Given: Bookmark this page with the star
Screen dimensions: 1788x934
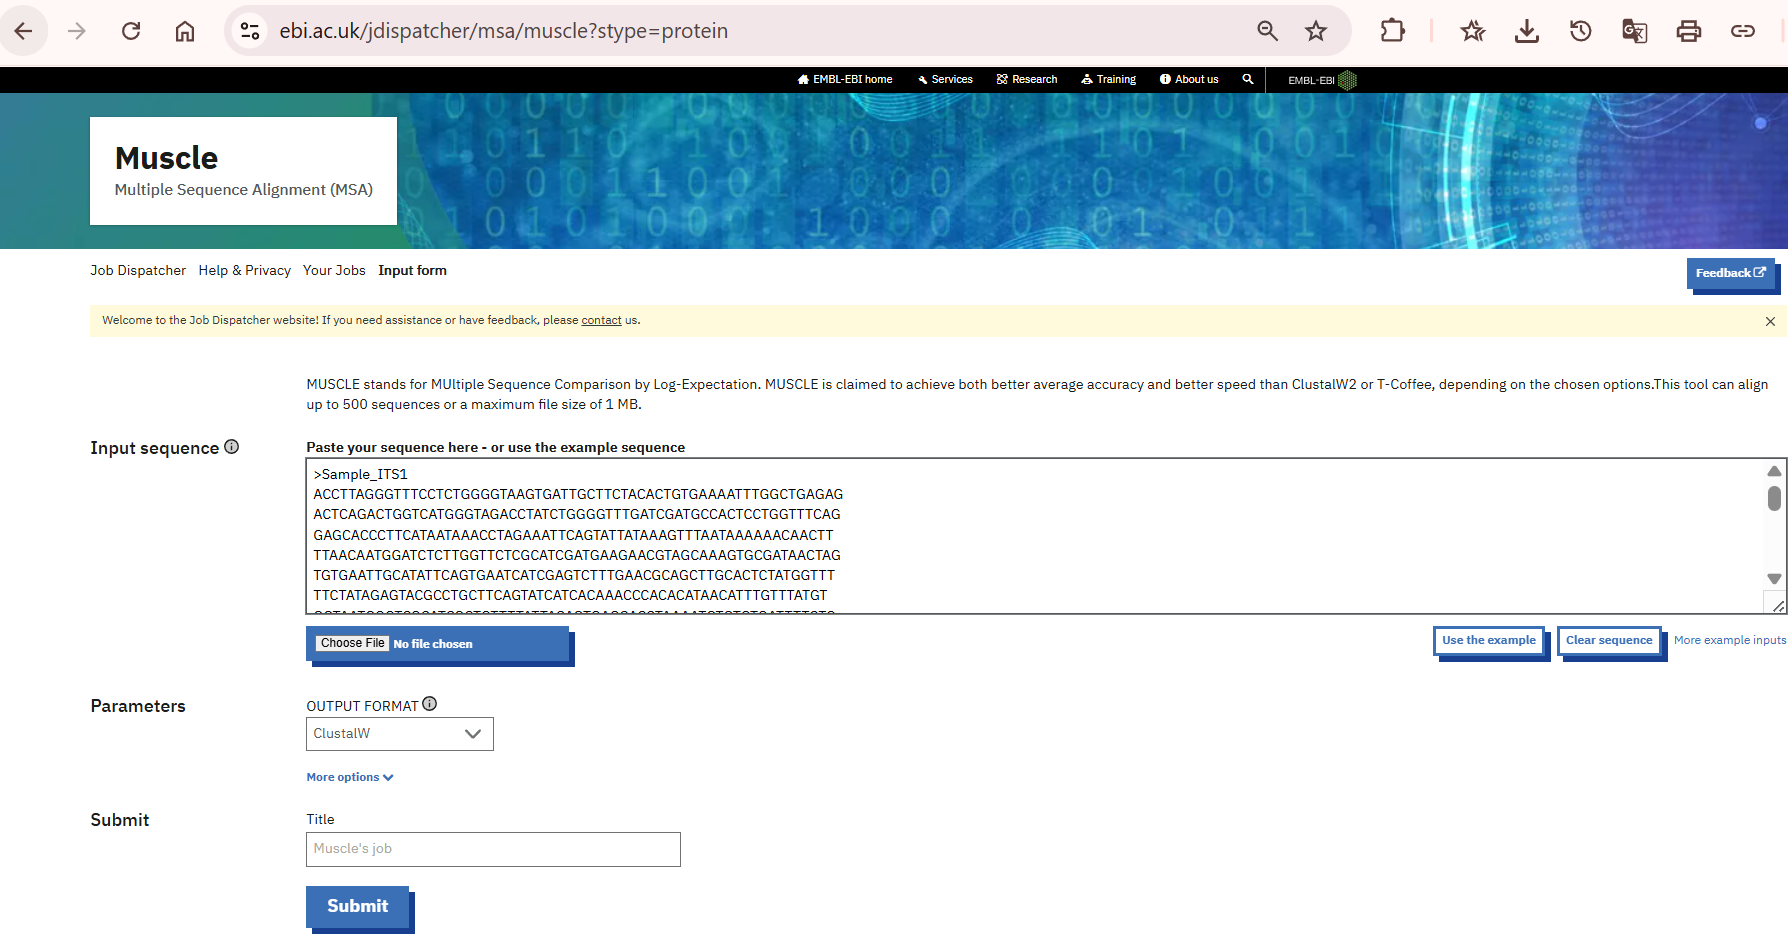Looking at the screenshot, I should [1316, 31].
